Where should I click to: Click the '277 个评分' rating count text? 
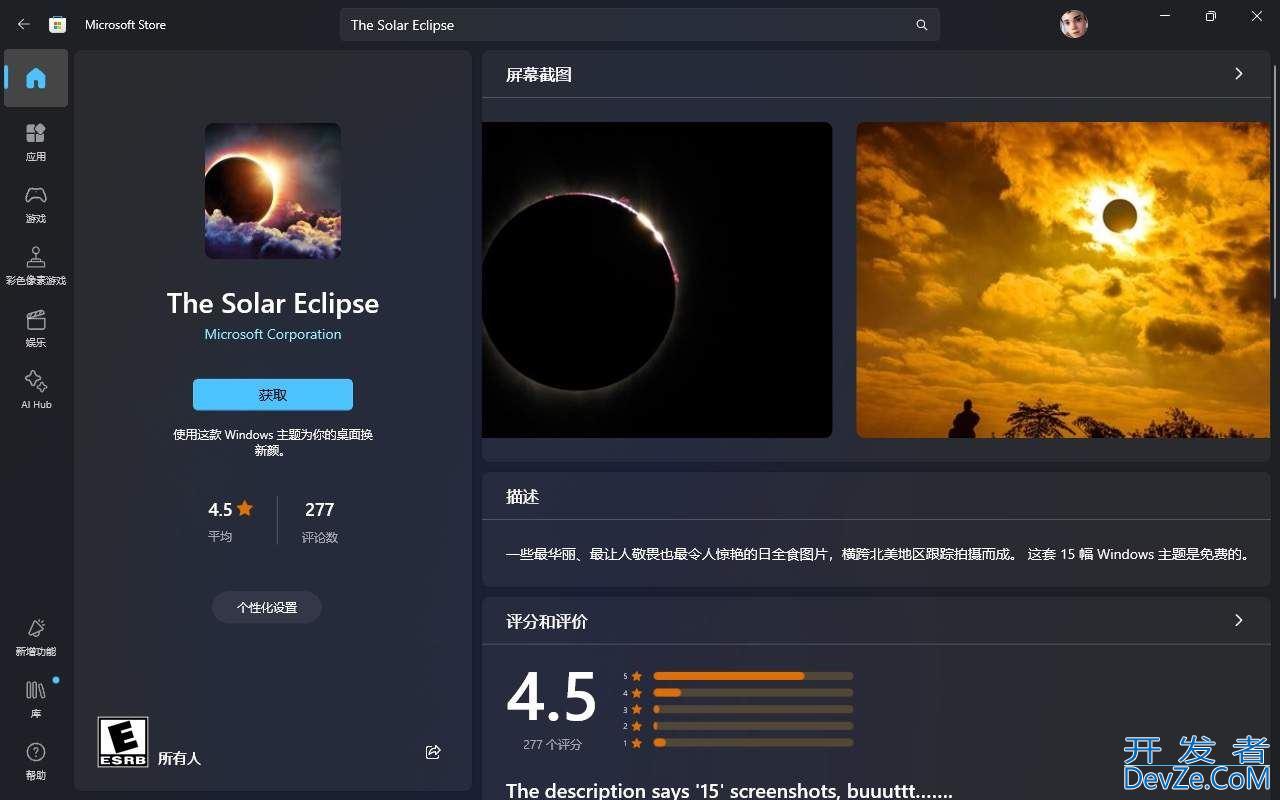[x=552, y=745]
